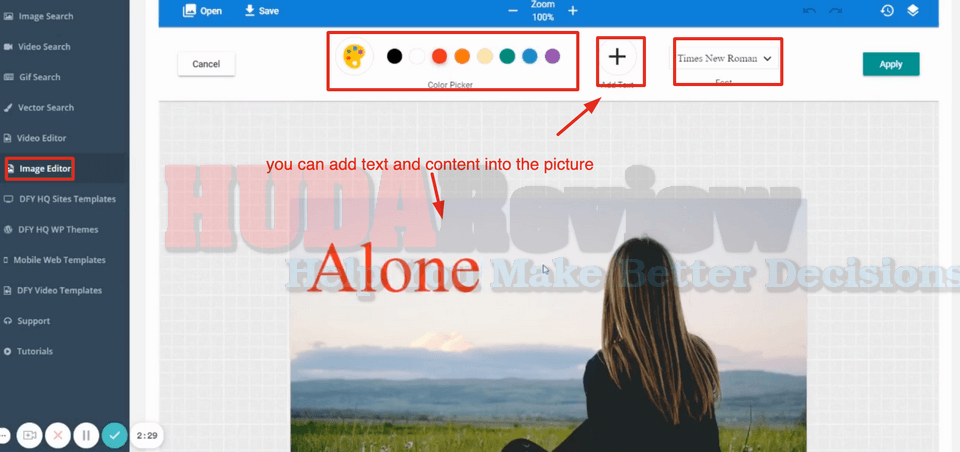Viewport: 960px width, 452px height.
Task: Click the history clock icon
Action: [887, 10]
